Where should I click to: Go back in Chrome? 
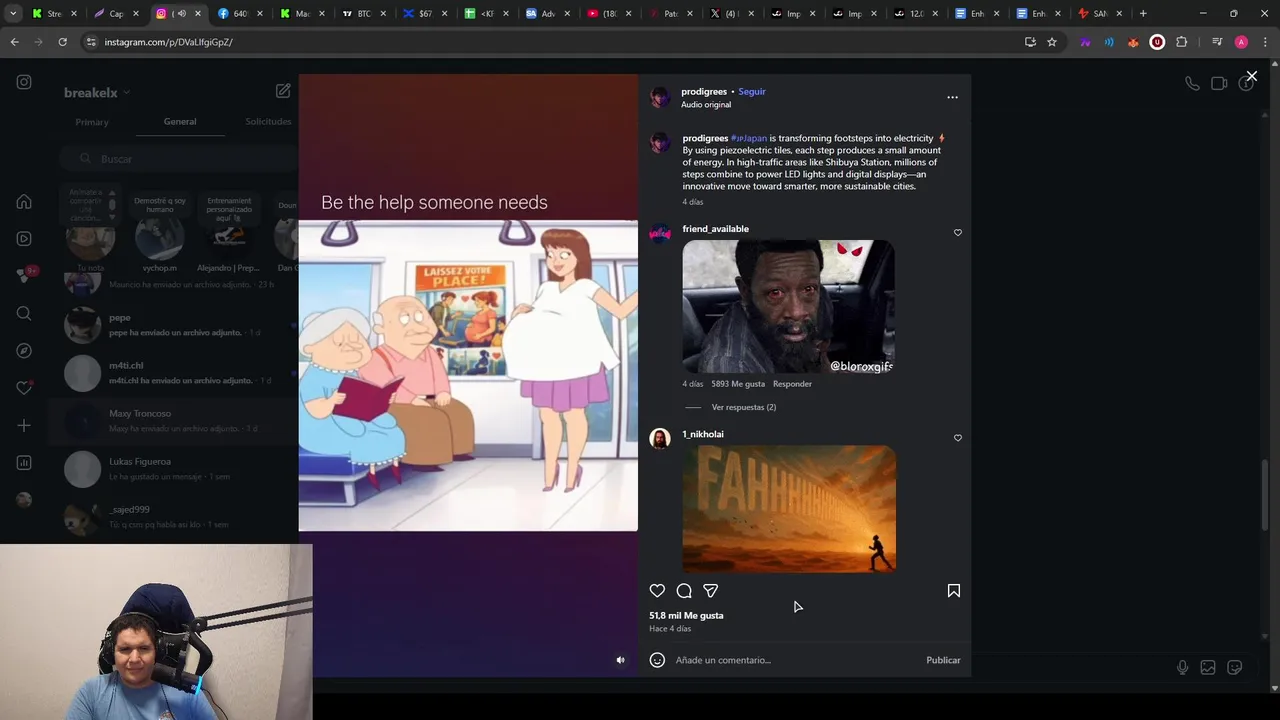[x=14, y=42]
